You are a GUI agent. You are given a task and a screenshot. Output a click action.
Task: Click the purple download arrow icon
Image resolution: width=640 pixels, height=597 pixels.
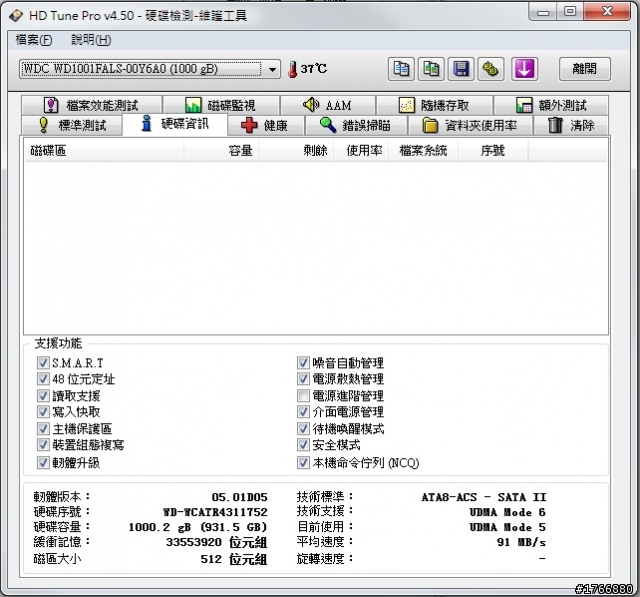click(524, 69)
